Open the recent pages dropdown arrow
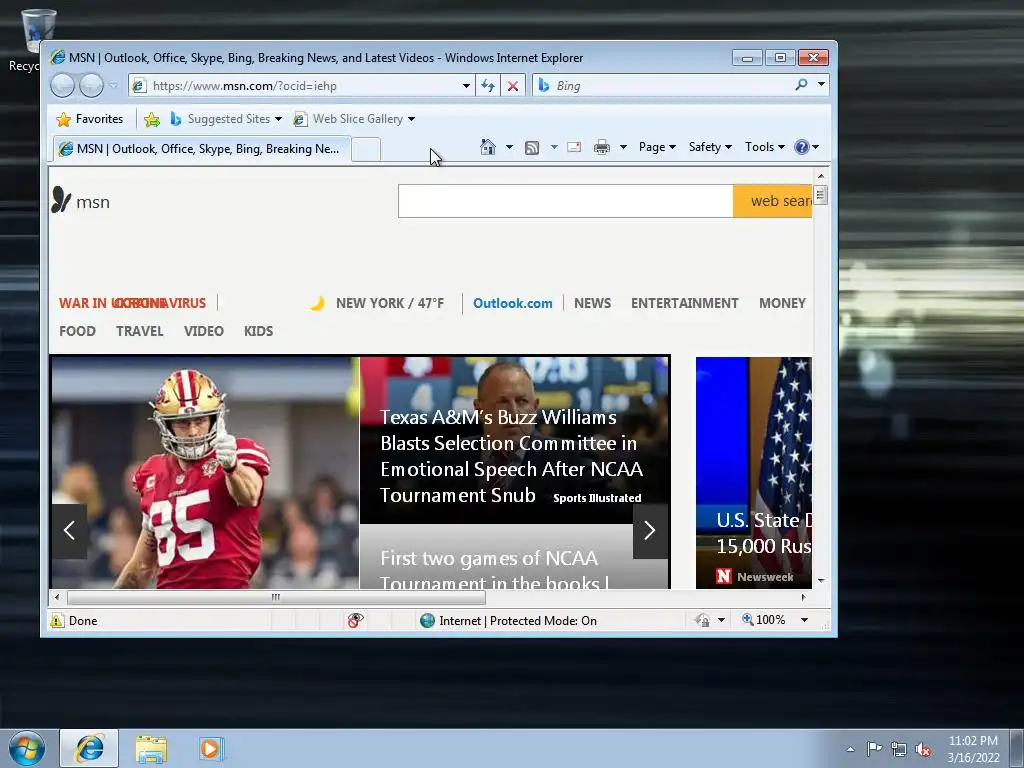 click(x=114, y=86)
